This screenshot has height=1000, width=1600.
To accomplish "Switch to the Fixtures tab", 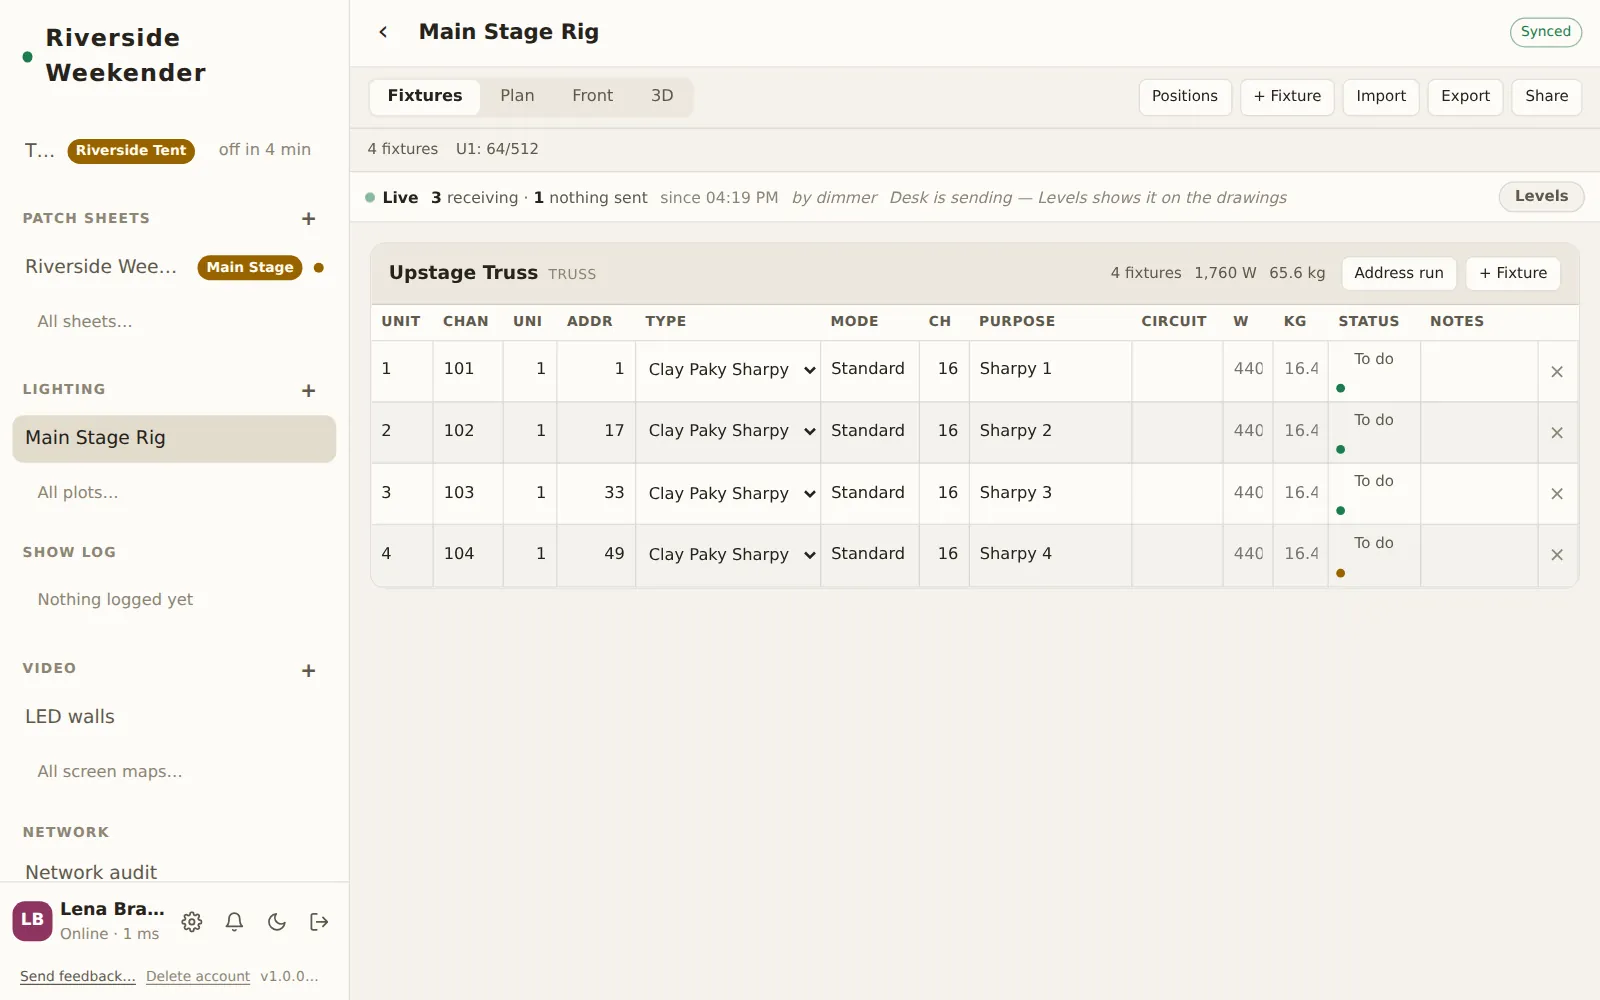I will [425, 96].
